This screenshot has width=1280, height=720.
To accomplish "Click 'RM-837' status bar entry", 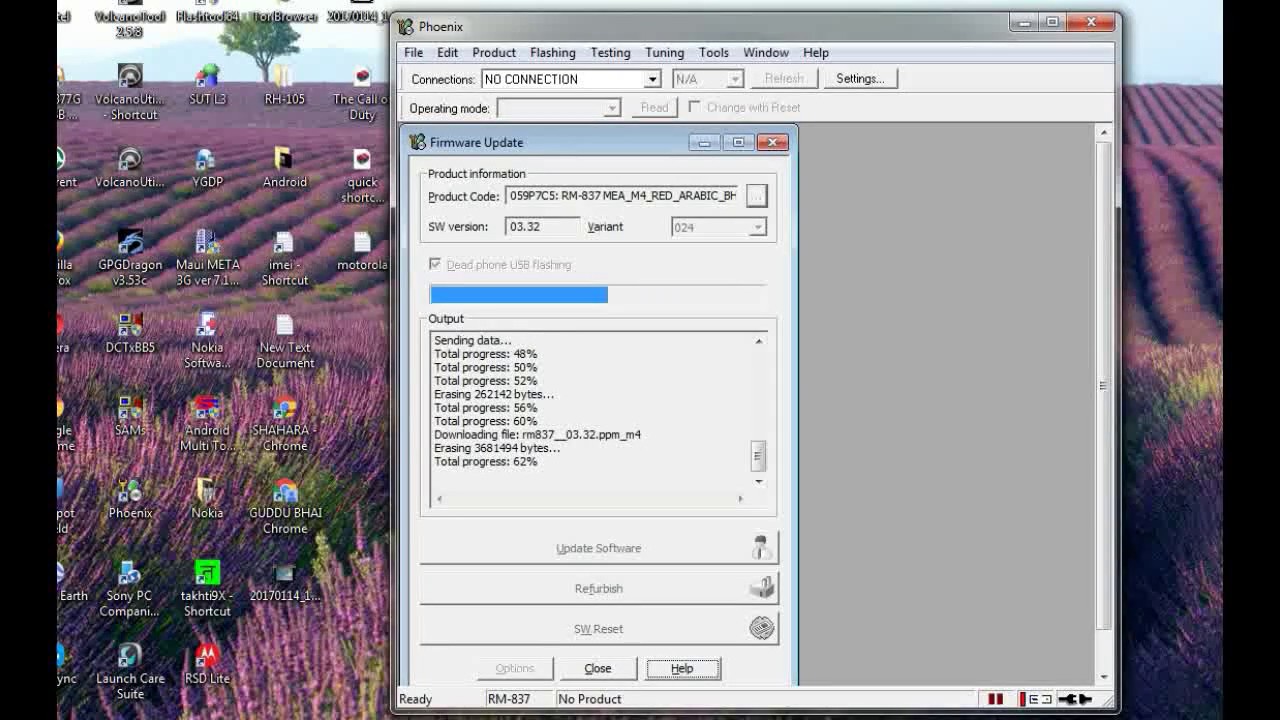I will [509, 699].
